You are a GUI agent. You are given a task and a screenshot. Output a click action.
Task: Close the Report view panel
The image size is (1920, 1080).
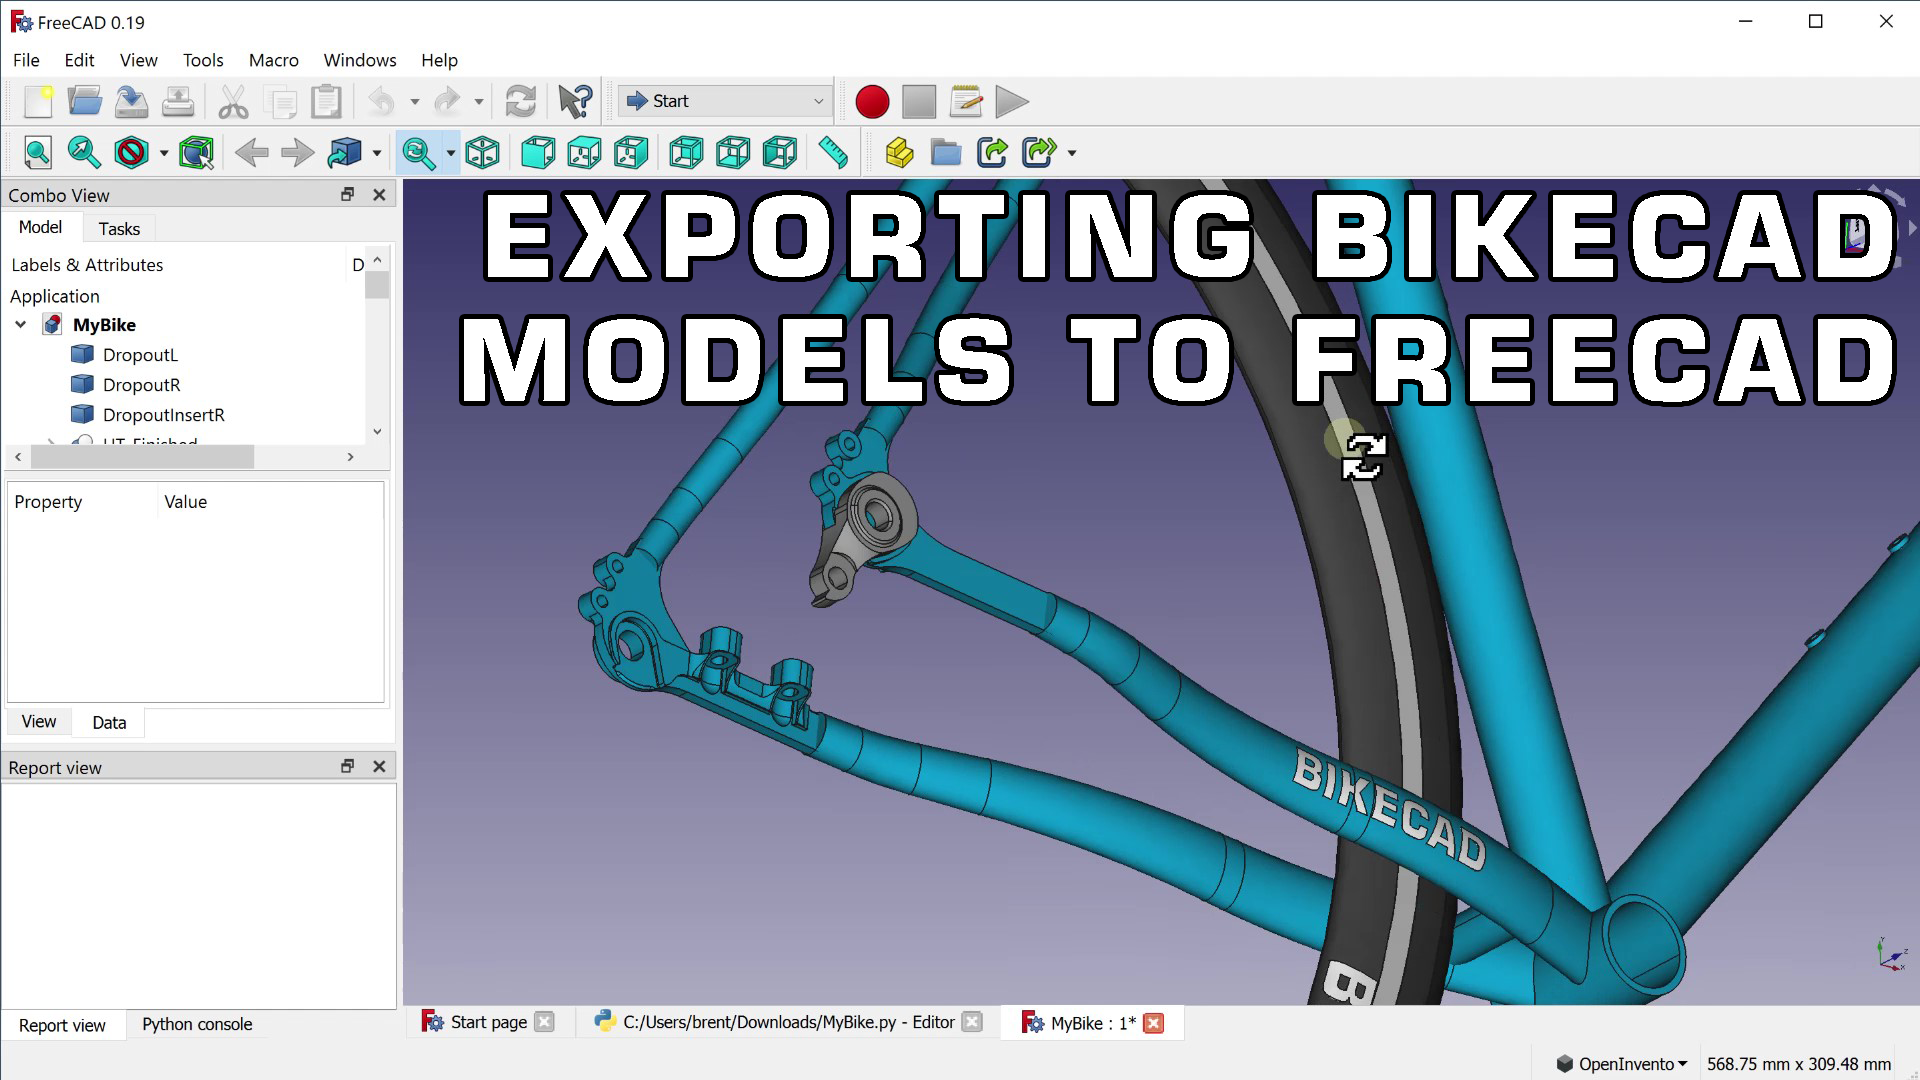click(x=379, y=766)
